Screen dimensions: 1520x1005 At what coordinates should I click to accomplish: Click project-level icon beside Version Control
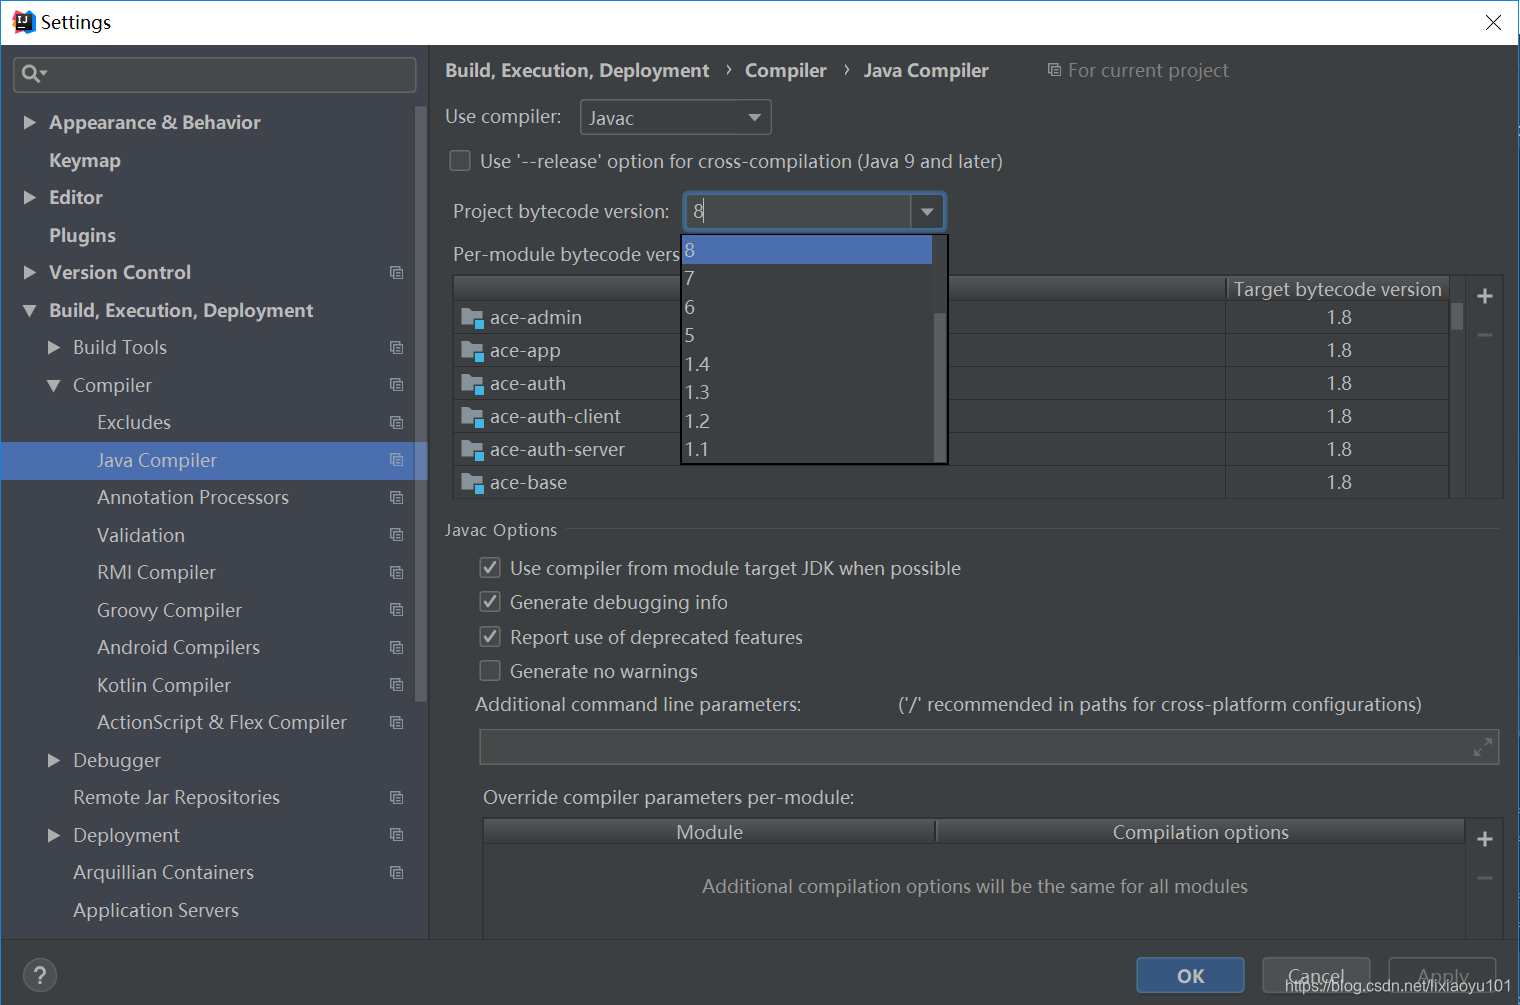click(396, 273)
